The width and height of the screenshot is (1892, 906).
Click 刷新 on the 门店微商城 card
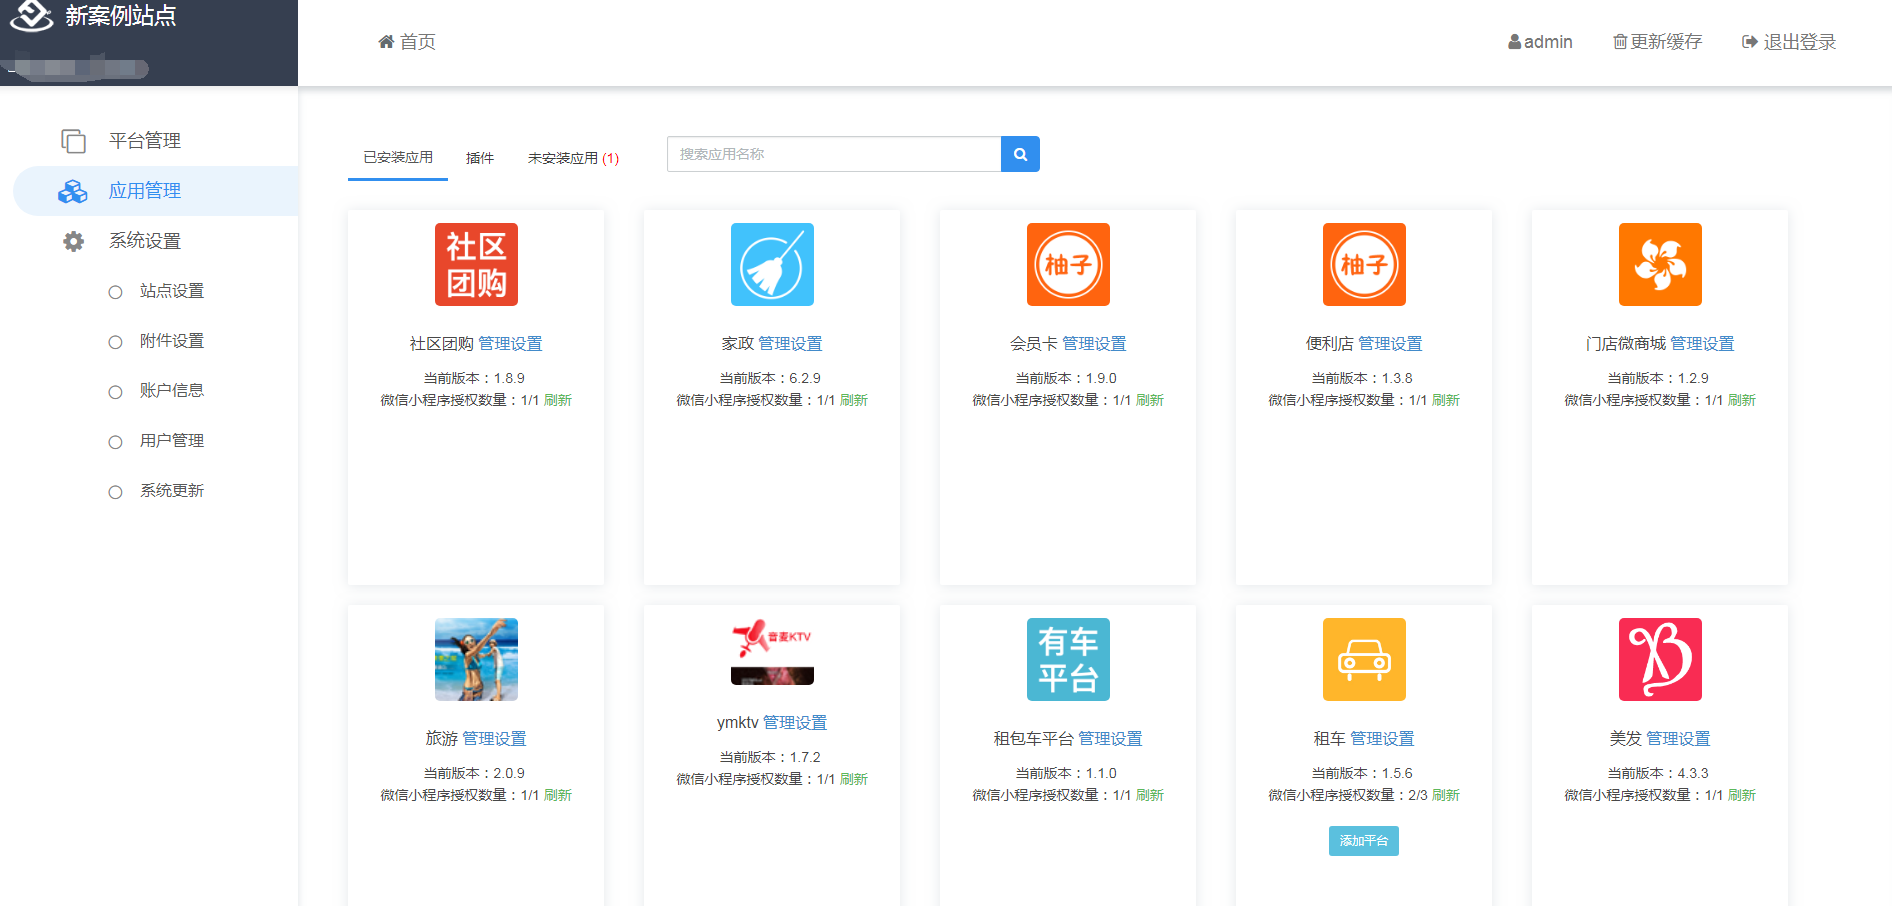(1742, 400)
